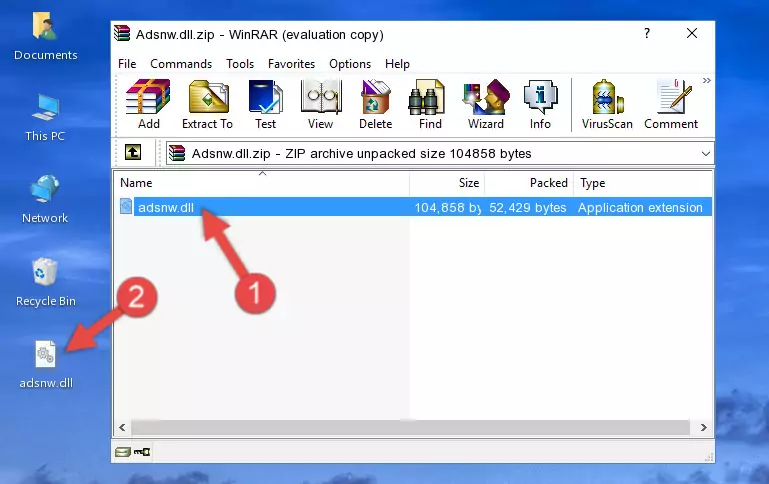Open the Favorites menu
Image resolution: width=769 pixels, height=484 pixels.
(291, 64)
